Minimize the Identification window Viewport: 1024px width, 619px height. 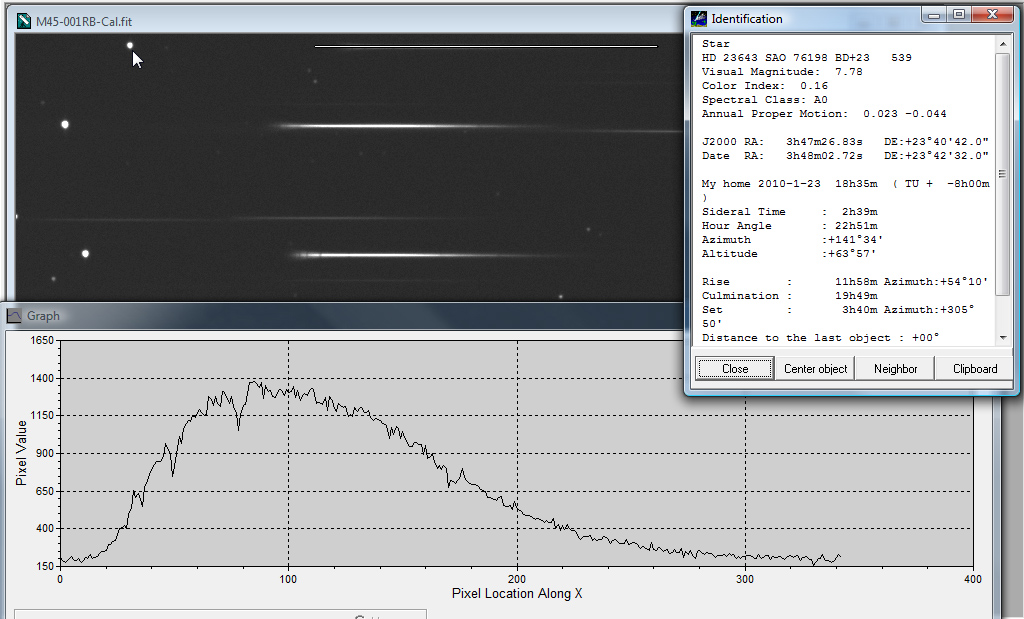[934, 14]
